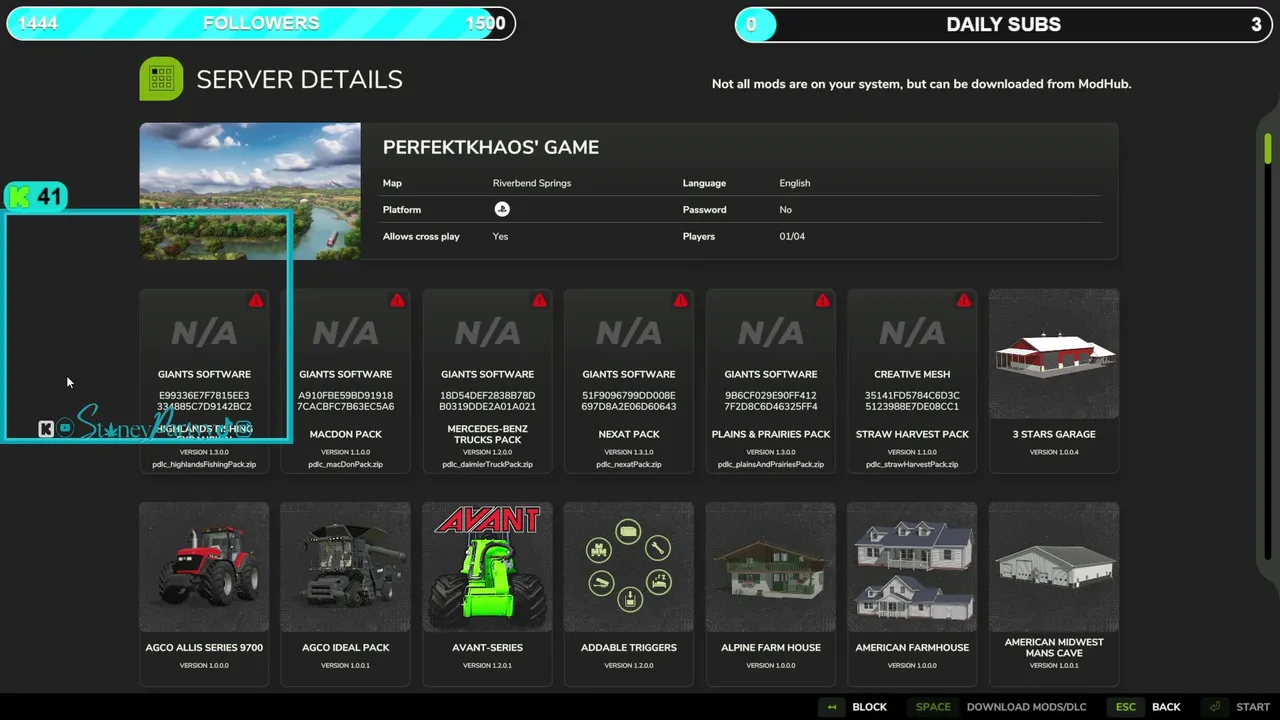
Task: Select the Macdon Pack card title
Action: coord(346,434)
